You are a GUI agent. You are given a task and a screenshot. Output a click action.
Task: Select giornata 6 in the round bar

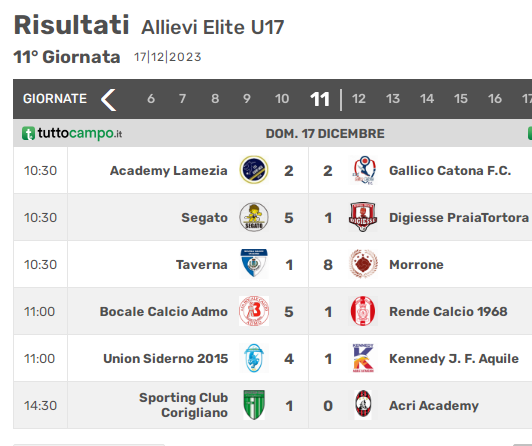151,99
